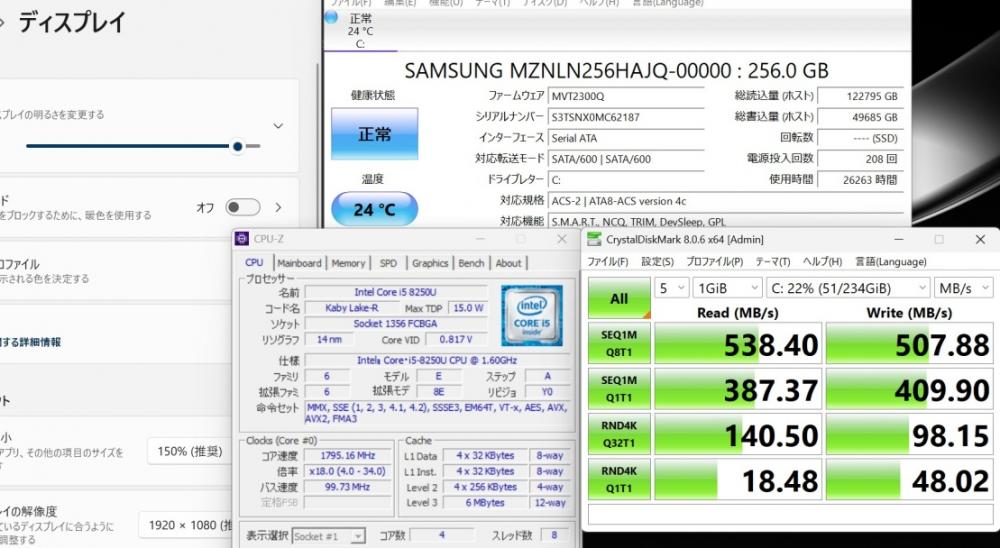Click the 正常 health status button
Screen dimensions: 1000x548
coord(374,134)
